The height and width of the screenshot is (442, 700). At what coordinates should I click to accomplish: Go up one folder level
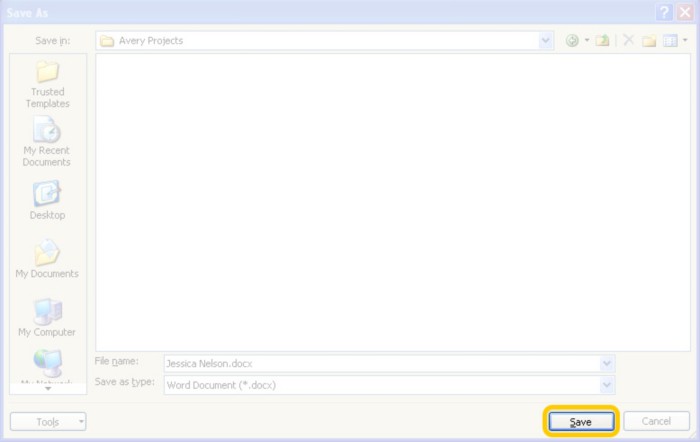click(x=602, y=41)
